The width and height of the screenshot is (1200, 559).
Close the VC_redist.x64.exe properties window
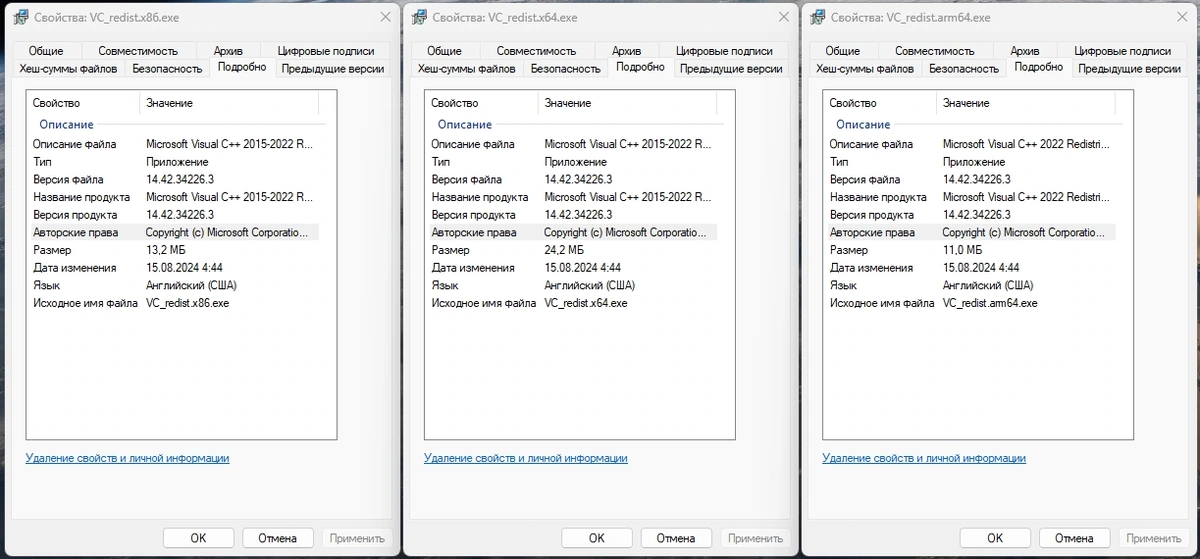784,17
